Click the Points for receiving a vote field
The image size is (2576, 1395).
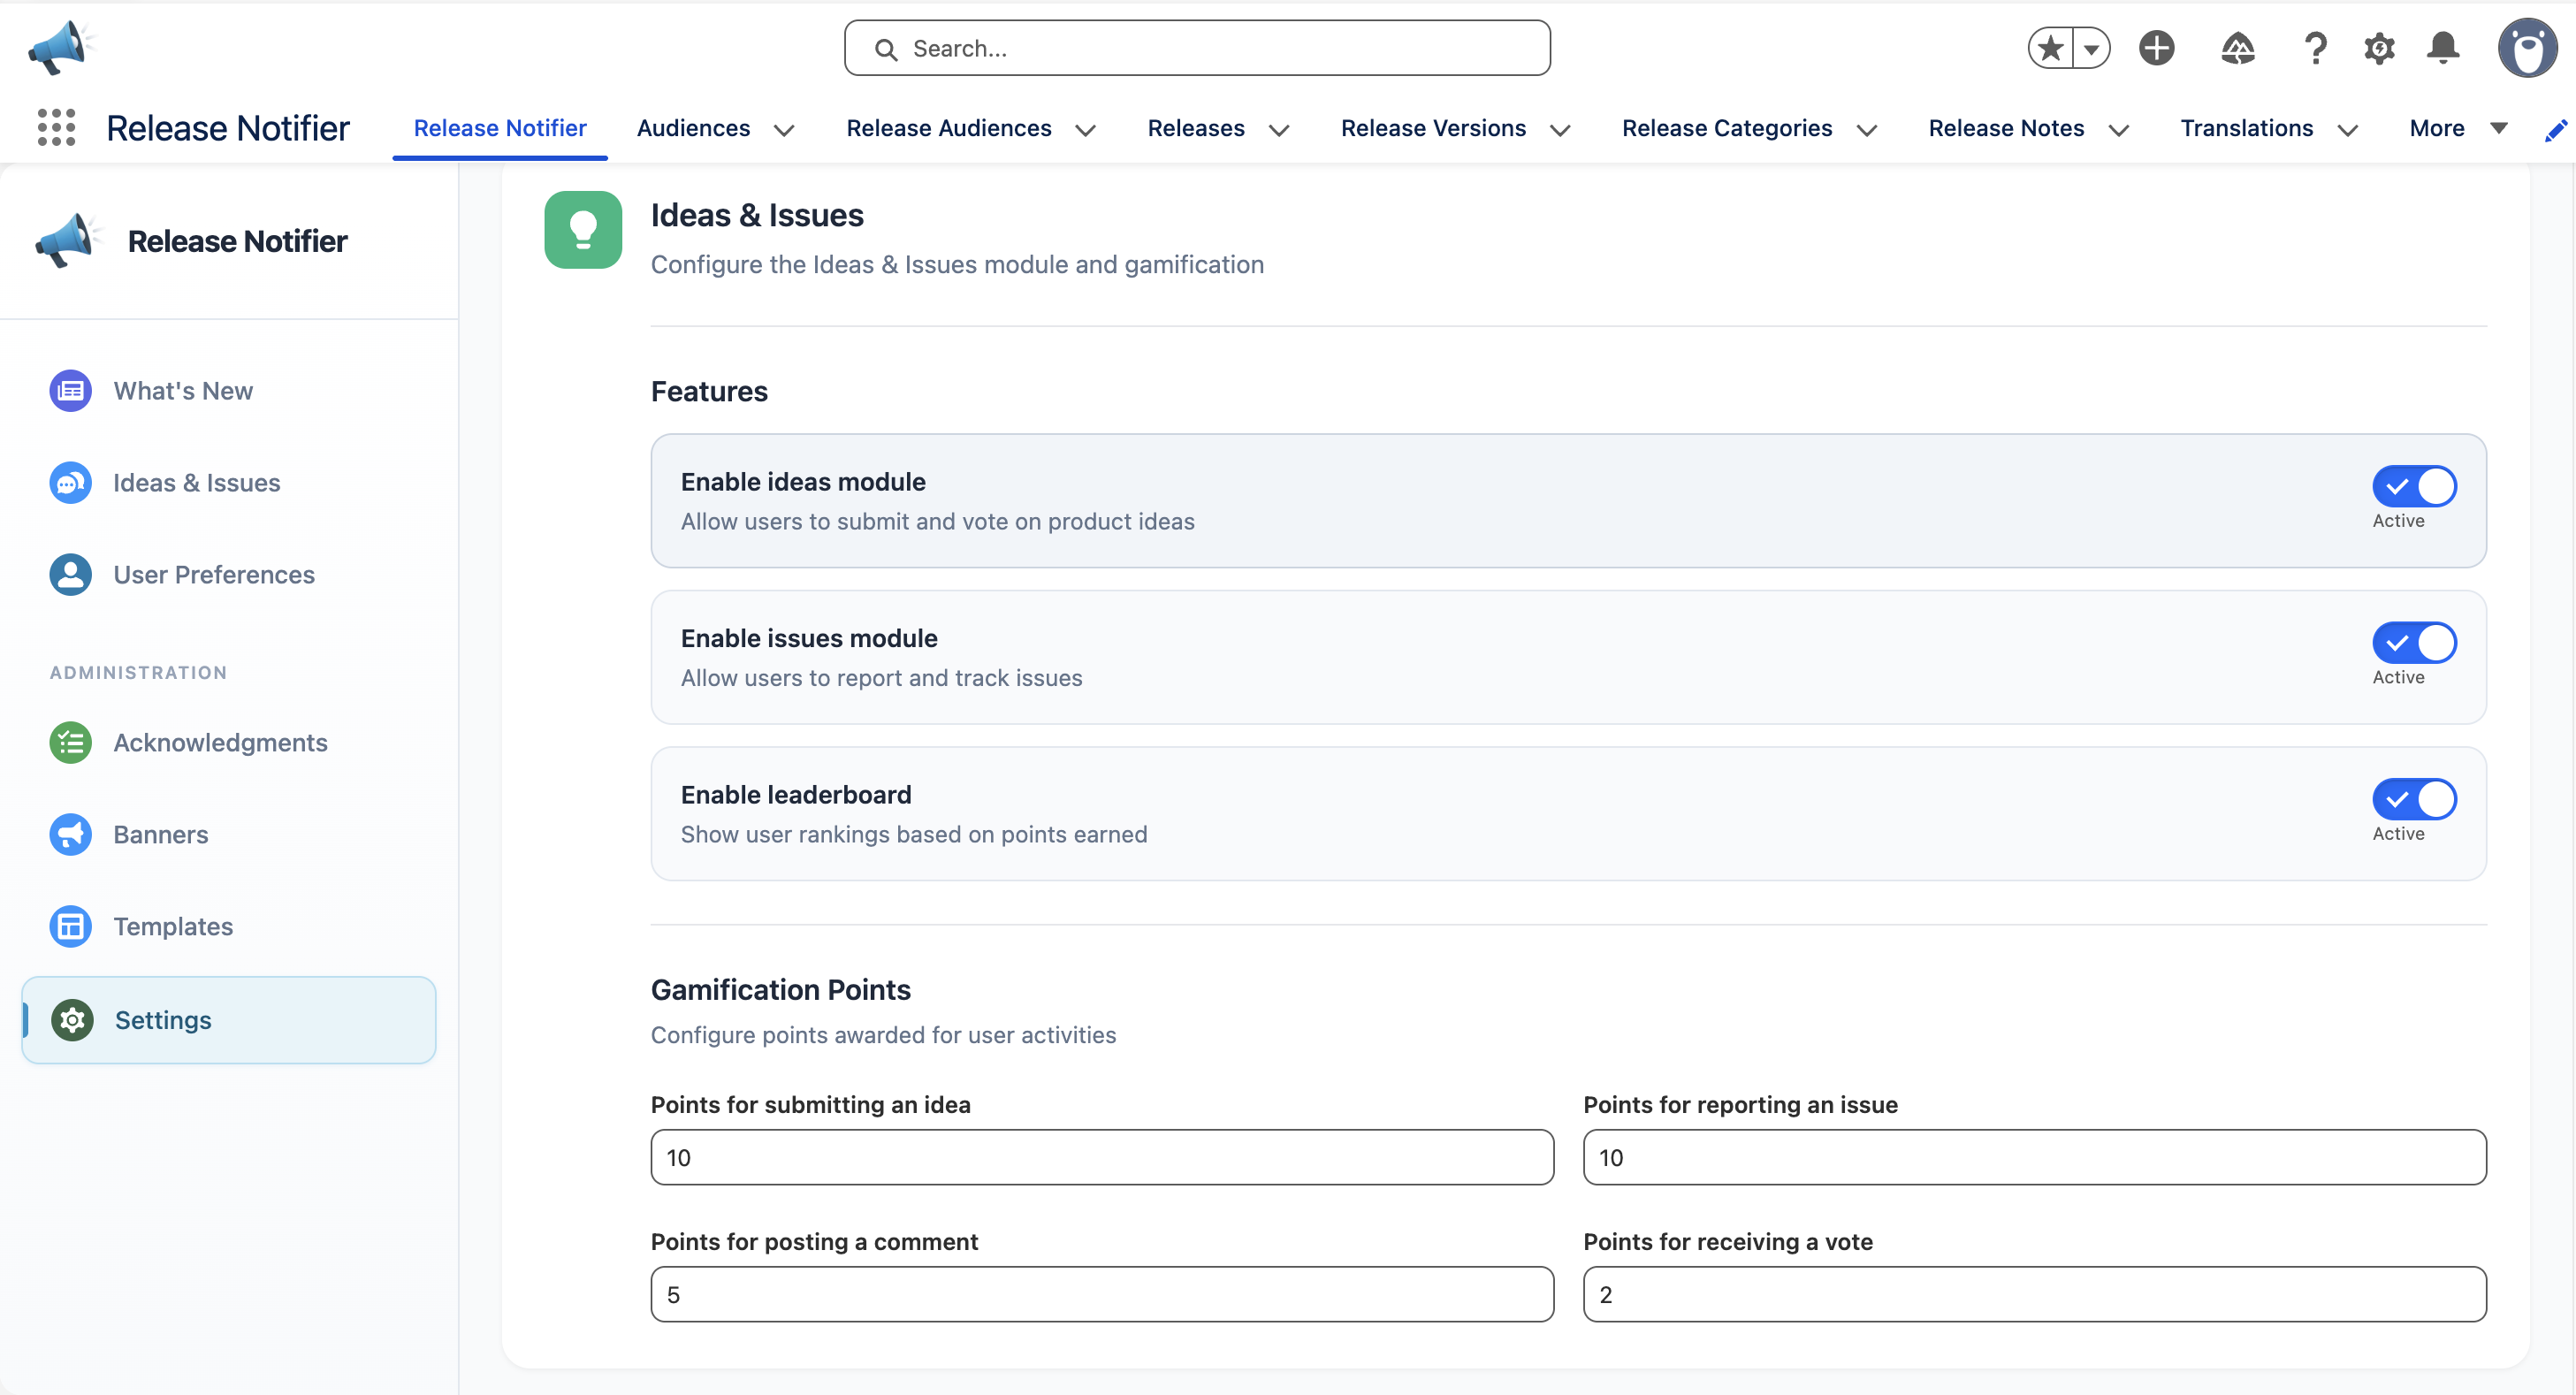click(x=2034, y=1295)
